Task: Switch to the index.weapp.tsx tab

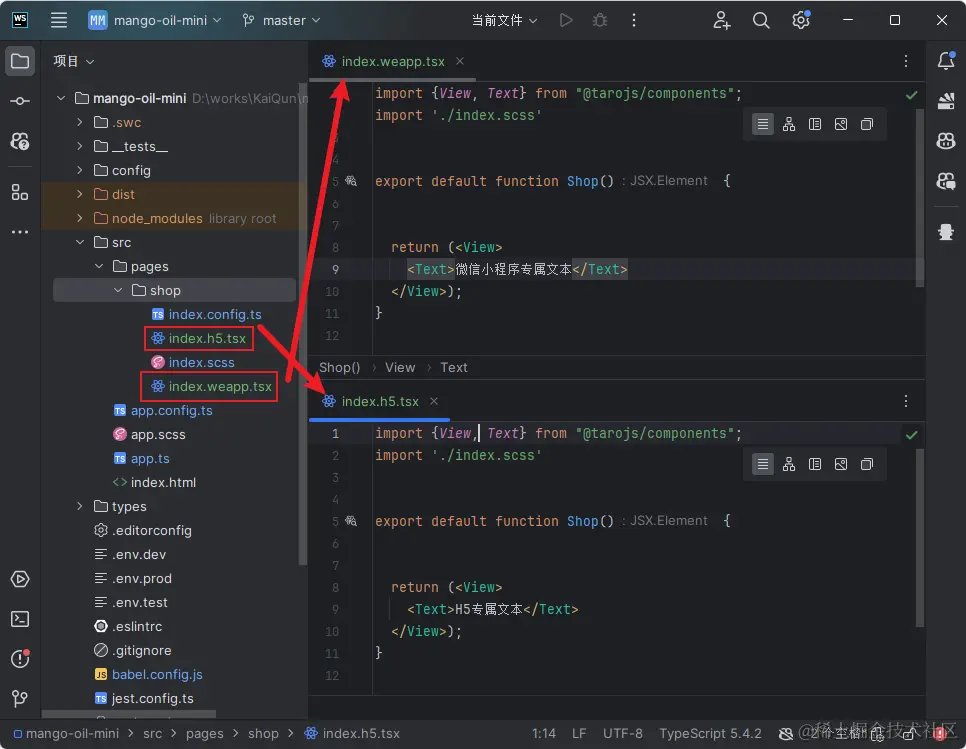Action: click(392, 62)
